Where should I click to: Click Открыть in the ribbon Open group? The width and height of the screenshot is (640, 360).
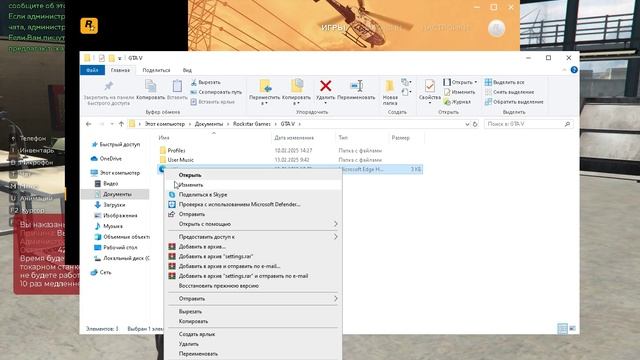pos(460,82)
